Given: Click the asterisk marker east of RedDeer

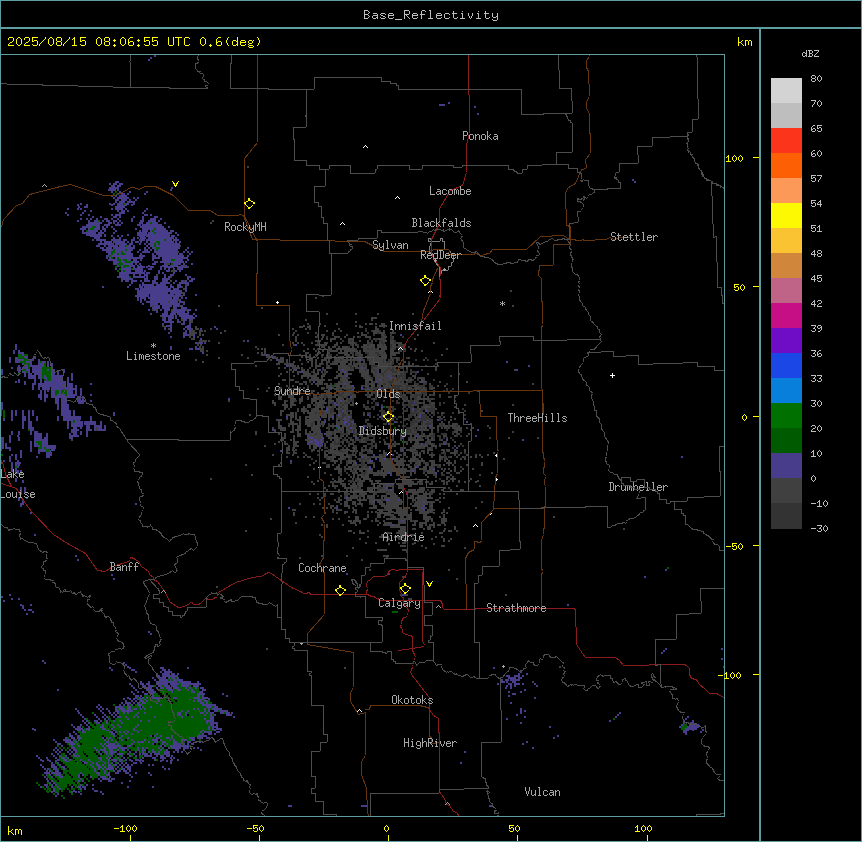Looking at the screenshot, I should pyautogui.click(x=502, y=303).
